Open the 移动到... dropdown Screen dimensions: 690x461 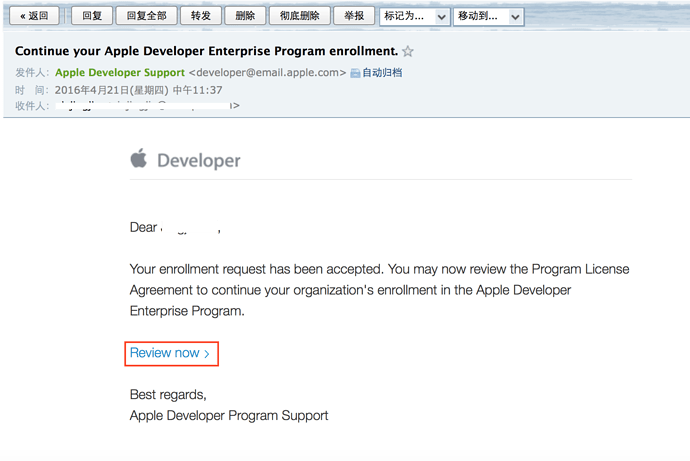tap(488, 17)
